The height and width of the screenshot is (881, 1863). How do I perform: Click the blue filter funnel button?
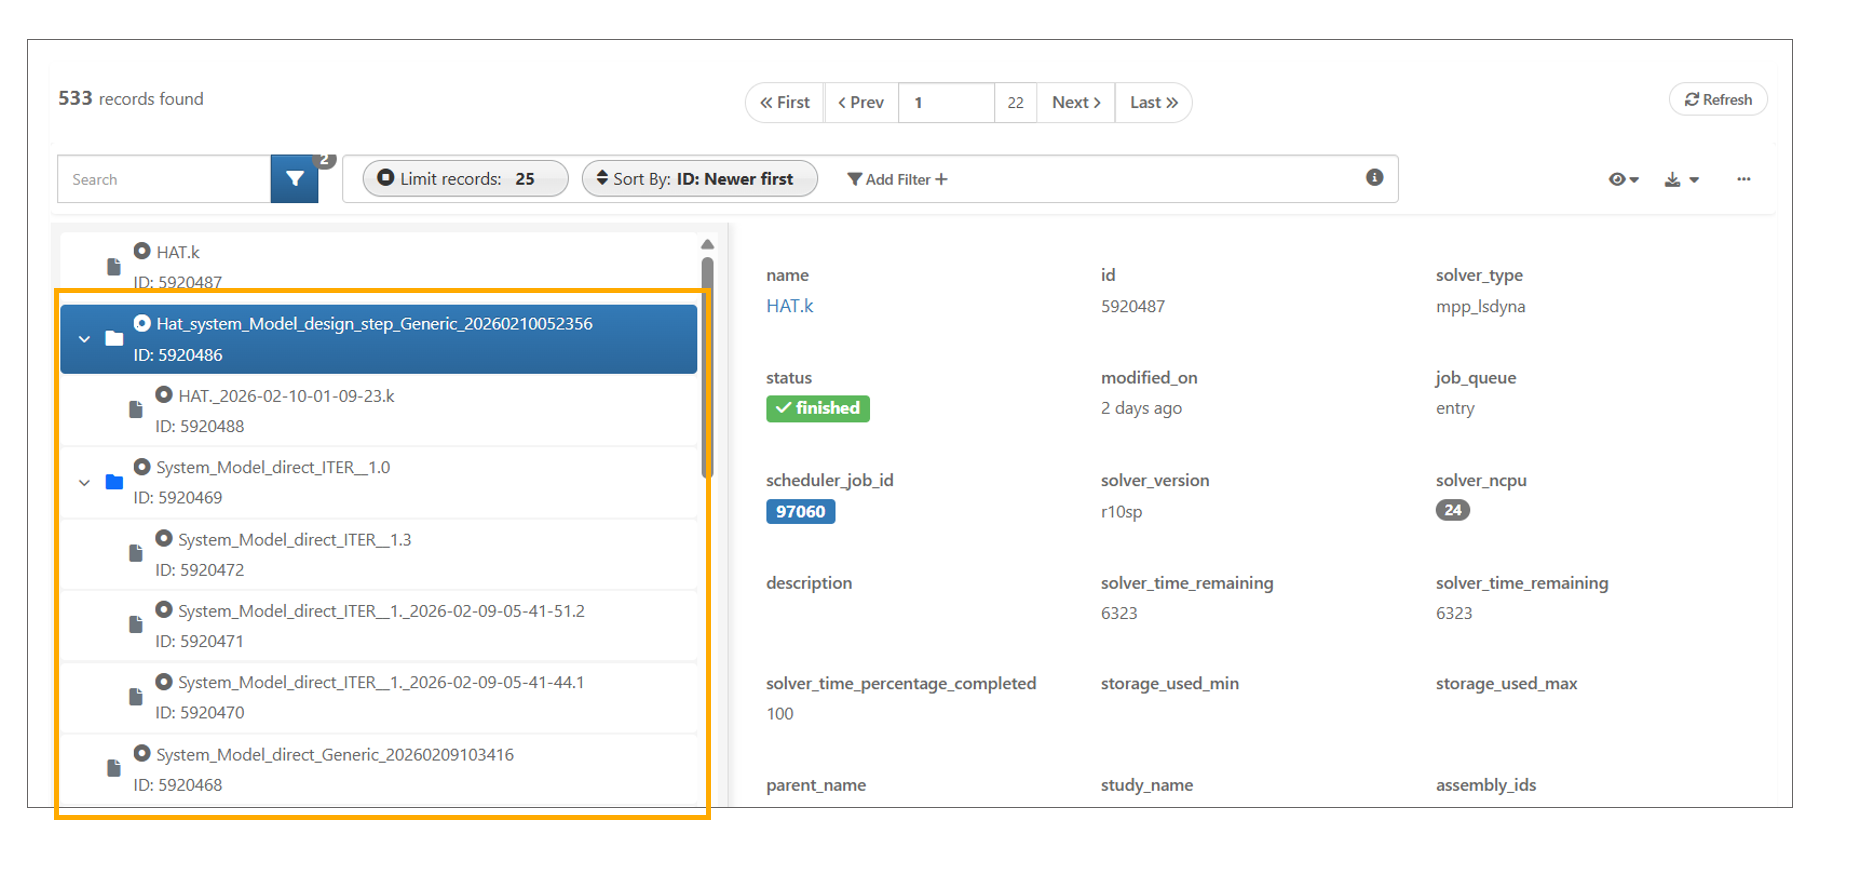pos(294,179)
